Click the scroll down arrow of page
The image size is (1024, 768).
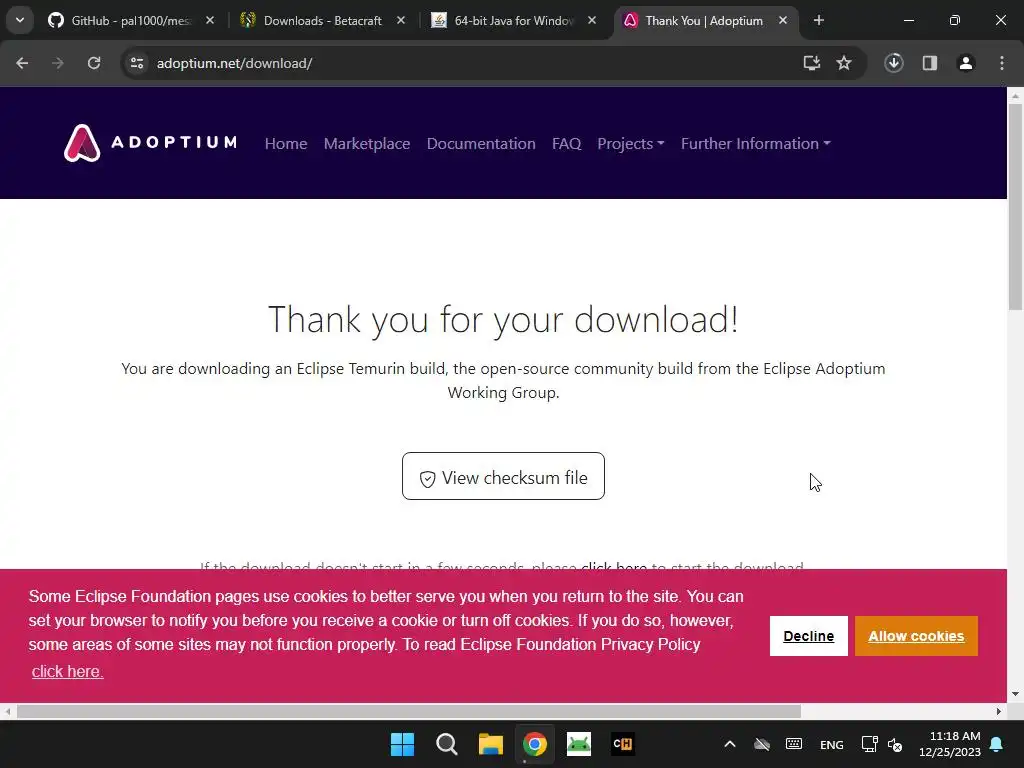click(x=1016, y=694)
